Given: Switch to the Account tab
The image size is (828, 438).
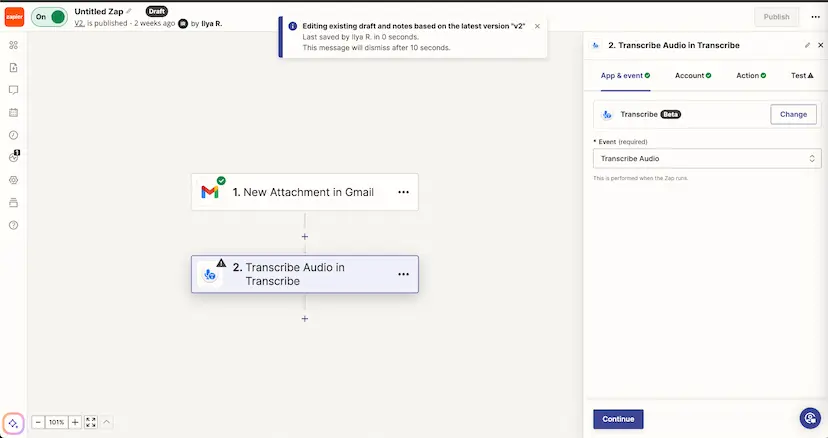Looking at the screenshot, I should click(x=693, y=76).
